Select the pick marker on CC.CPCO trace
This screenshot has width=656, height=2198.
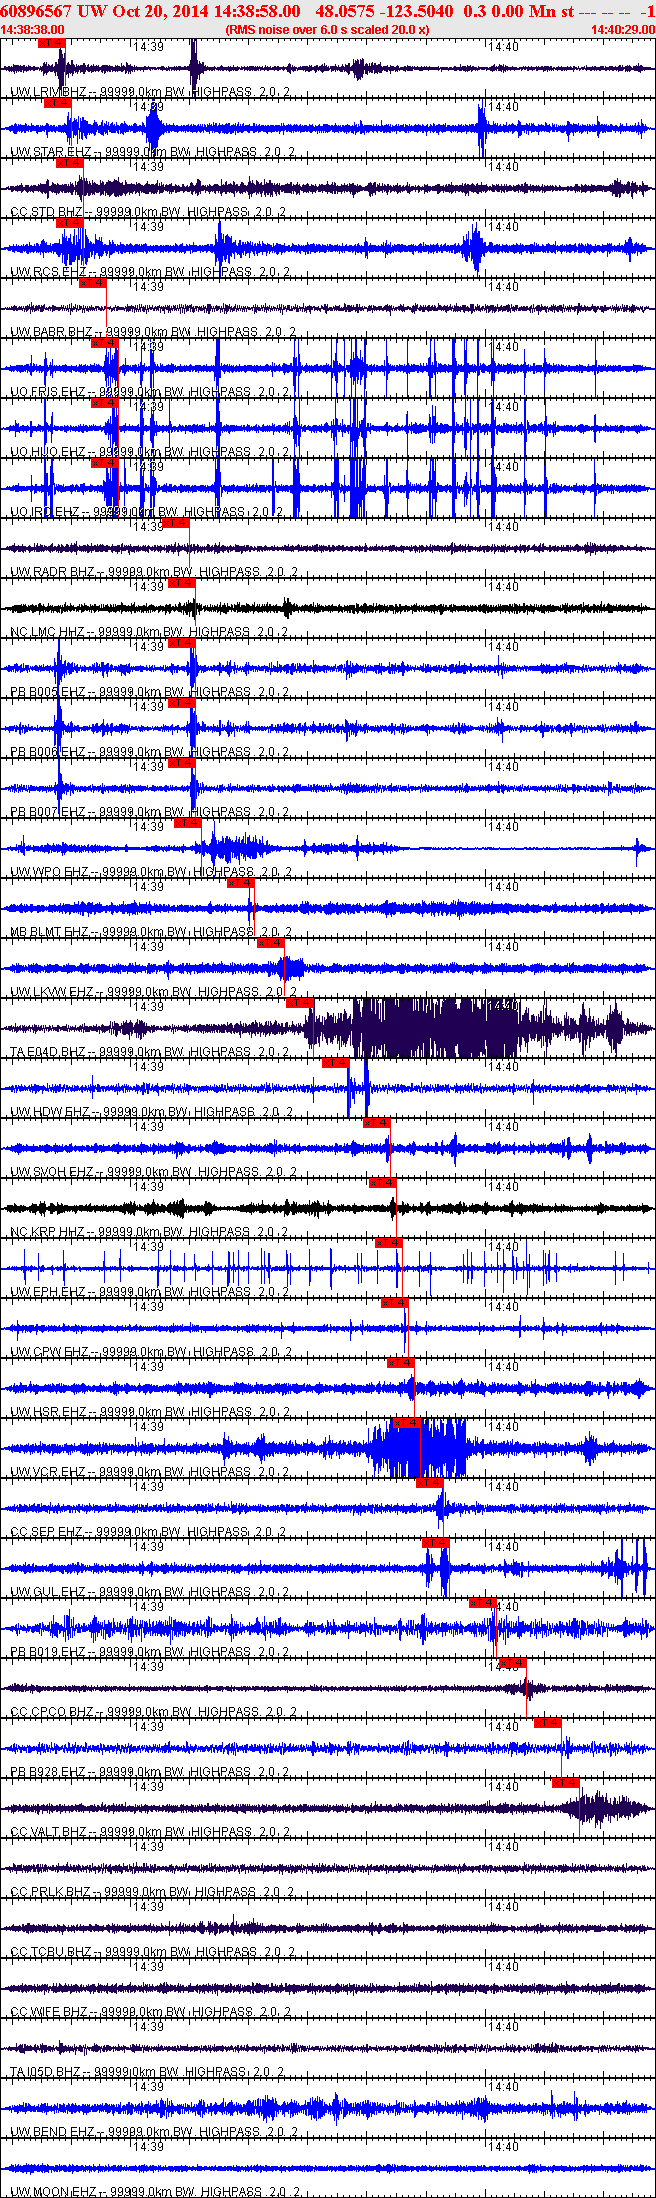pos(511,1663)
